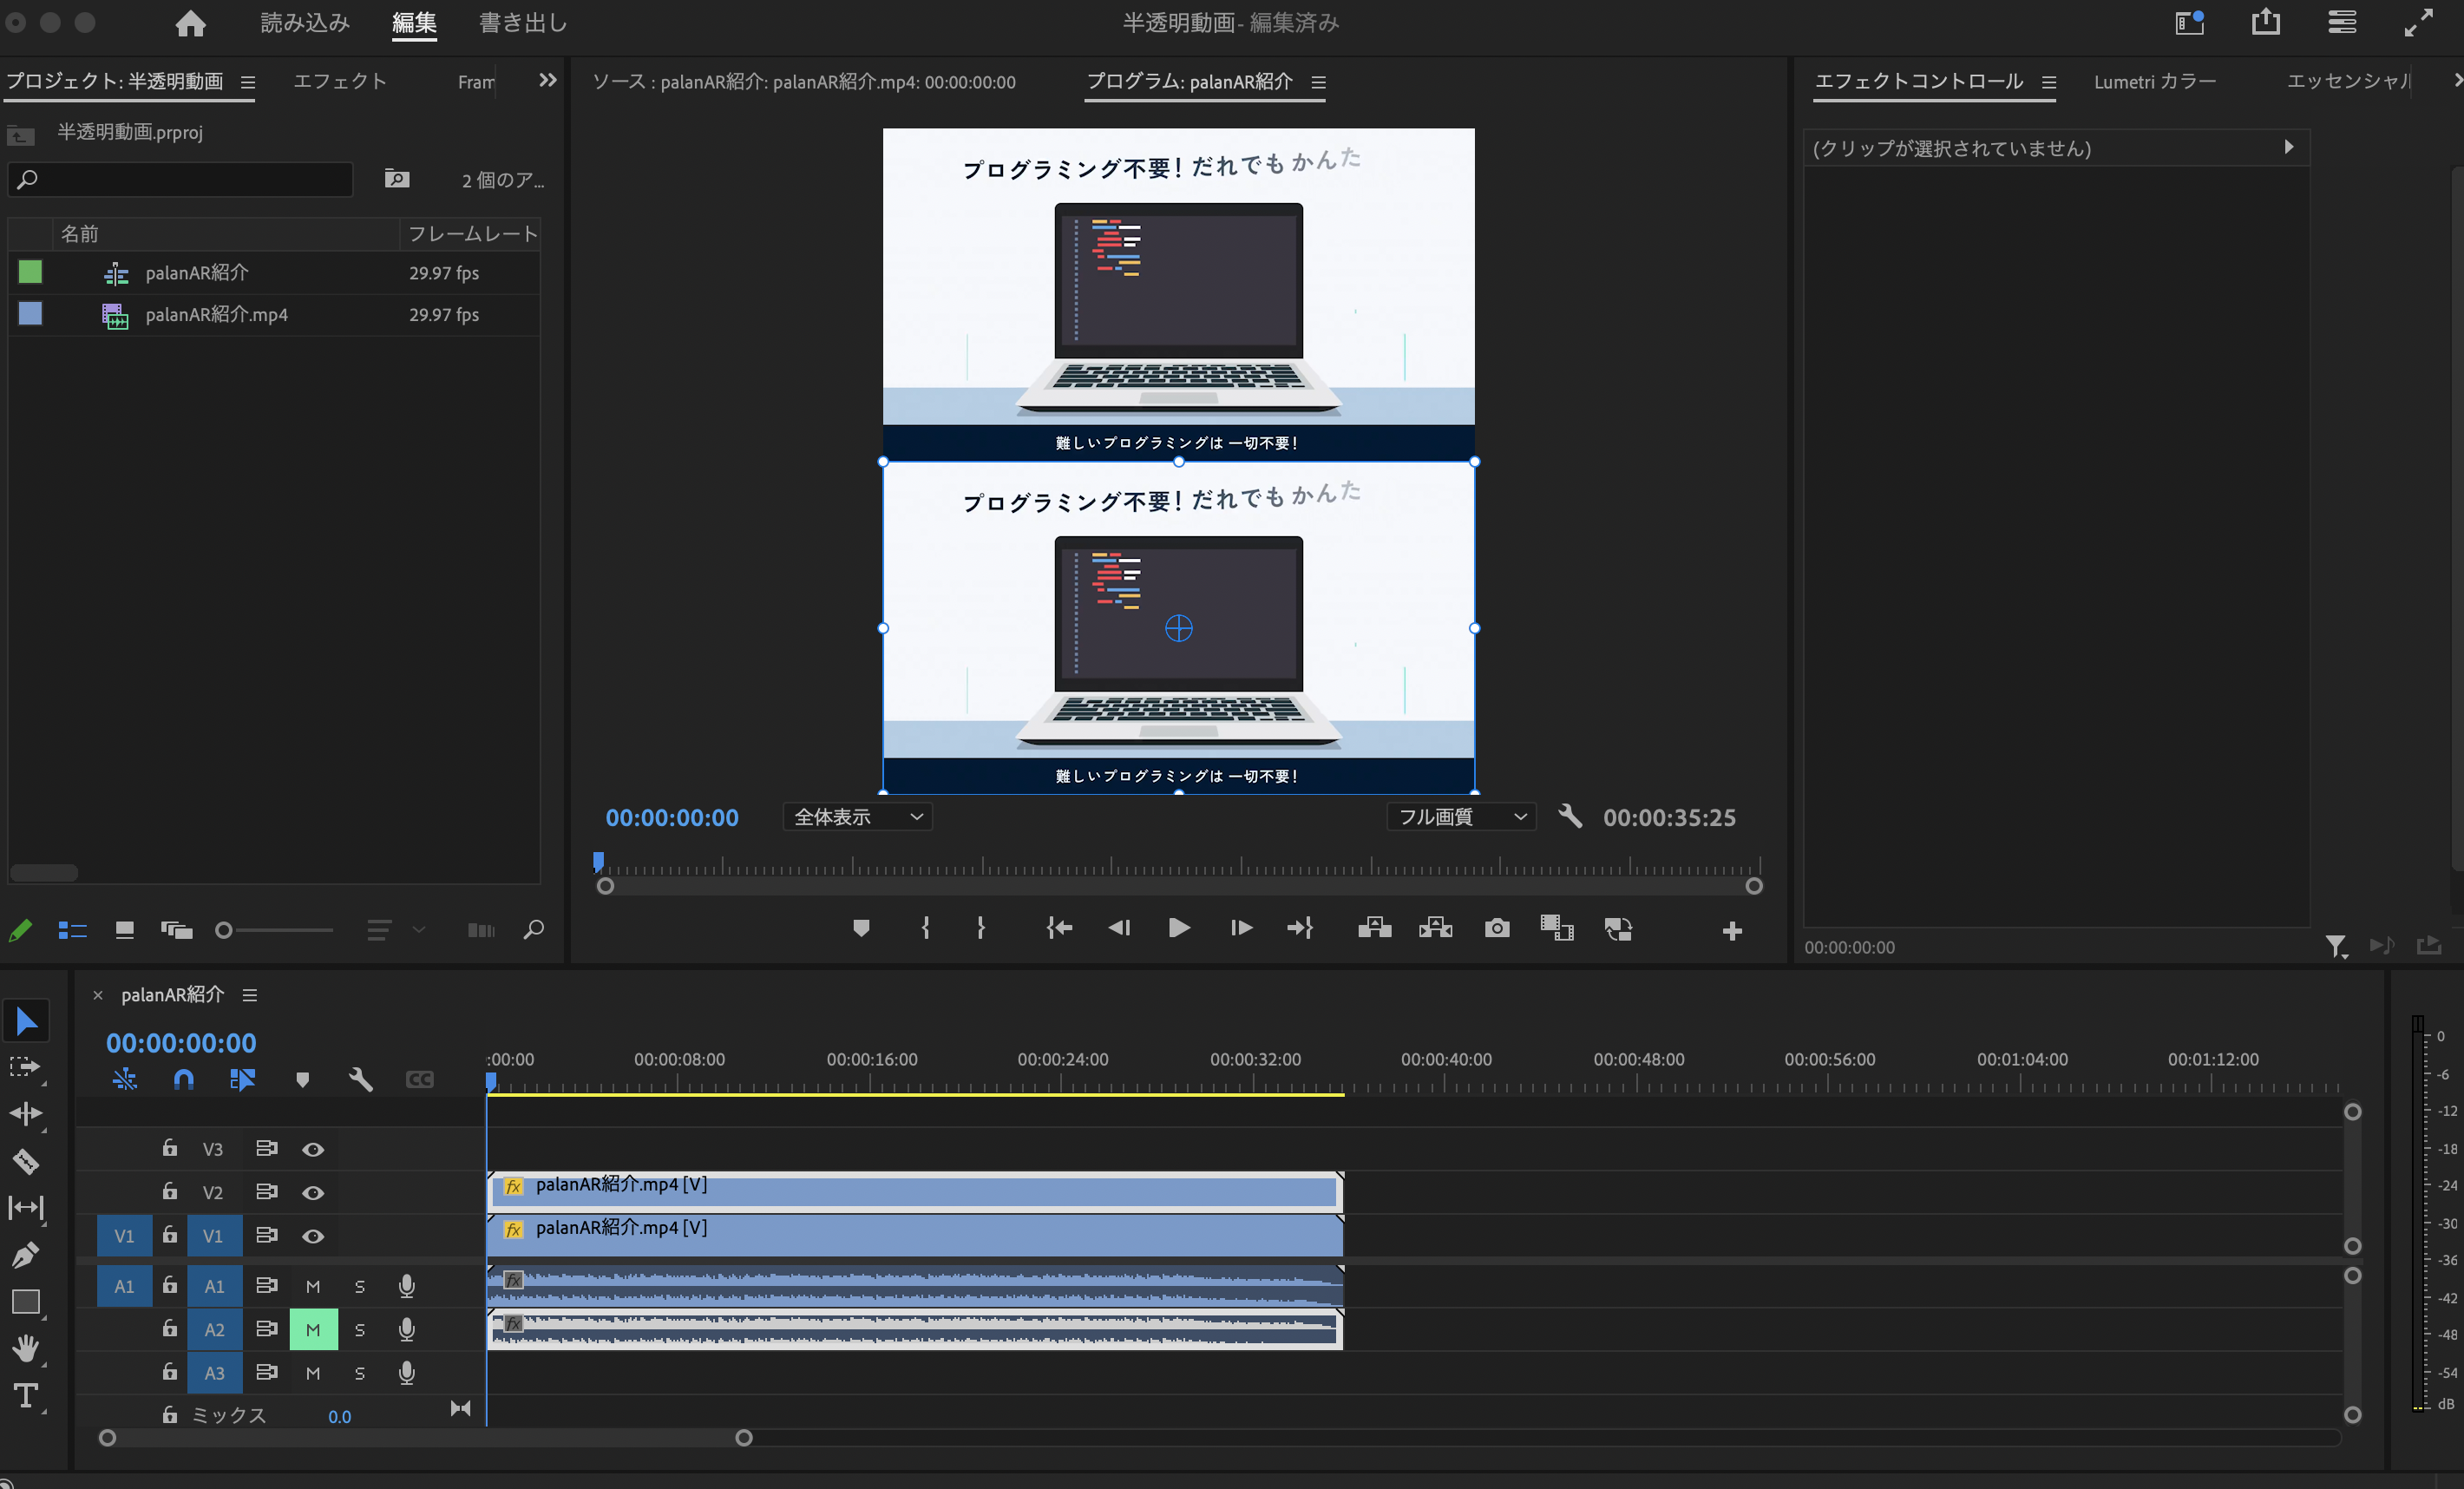
Task: Open the プログラム monitor panel menu
Action: click(1319, 82)
